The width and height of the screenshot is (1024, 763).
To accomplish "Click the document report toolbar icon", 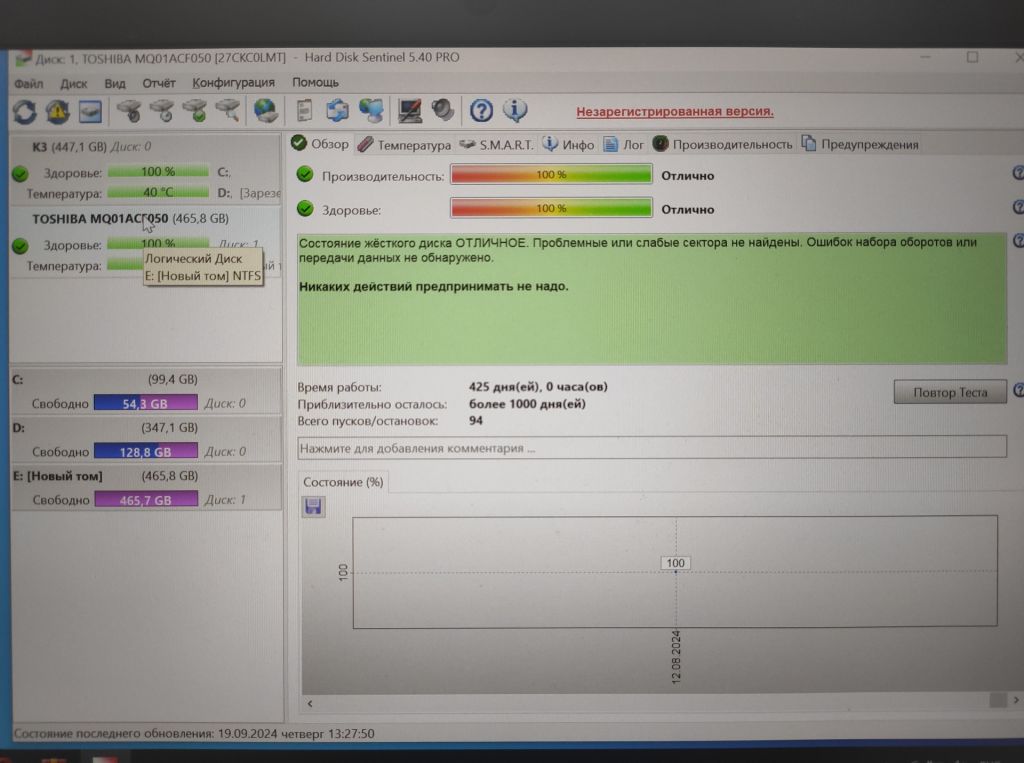I will (x=304, y=110).
